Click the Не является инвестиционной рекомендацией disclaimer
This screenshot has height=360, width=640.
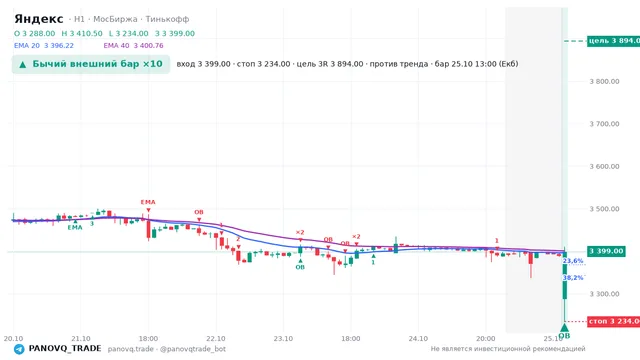[508, 349]
